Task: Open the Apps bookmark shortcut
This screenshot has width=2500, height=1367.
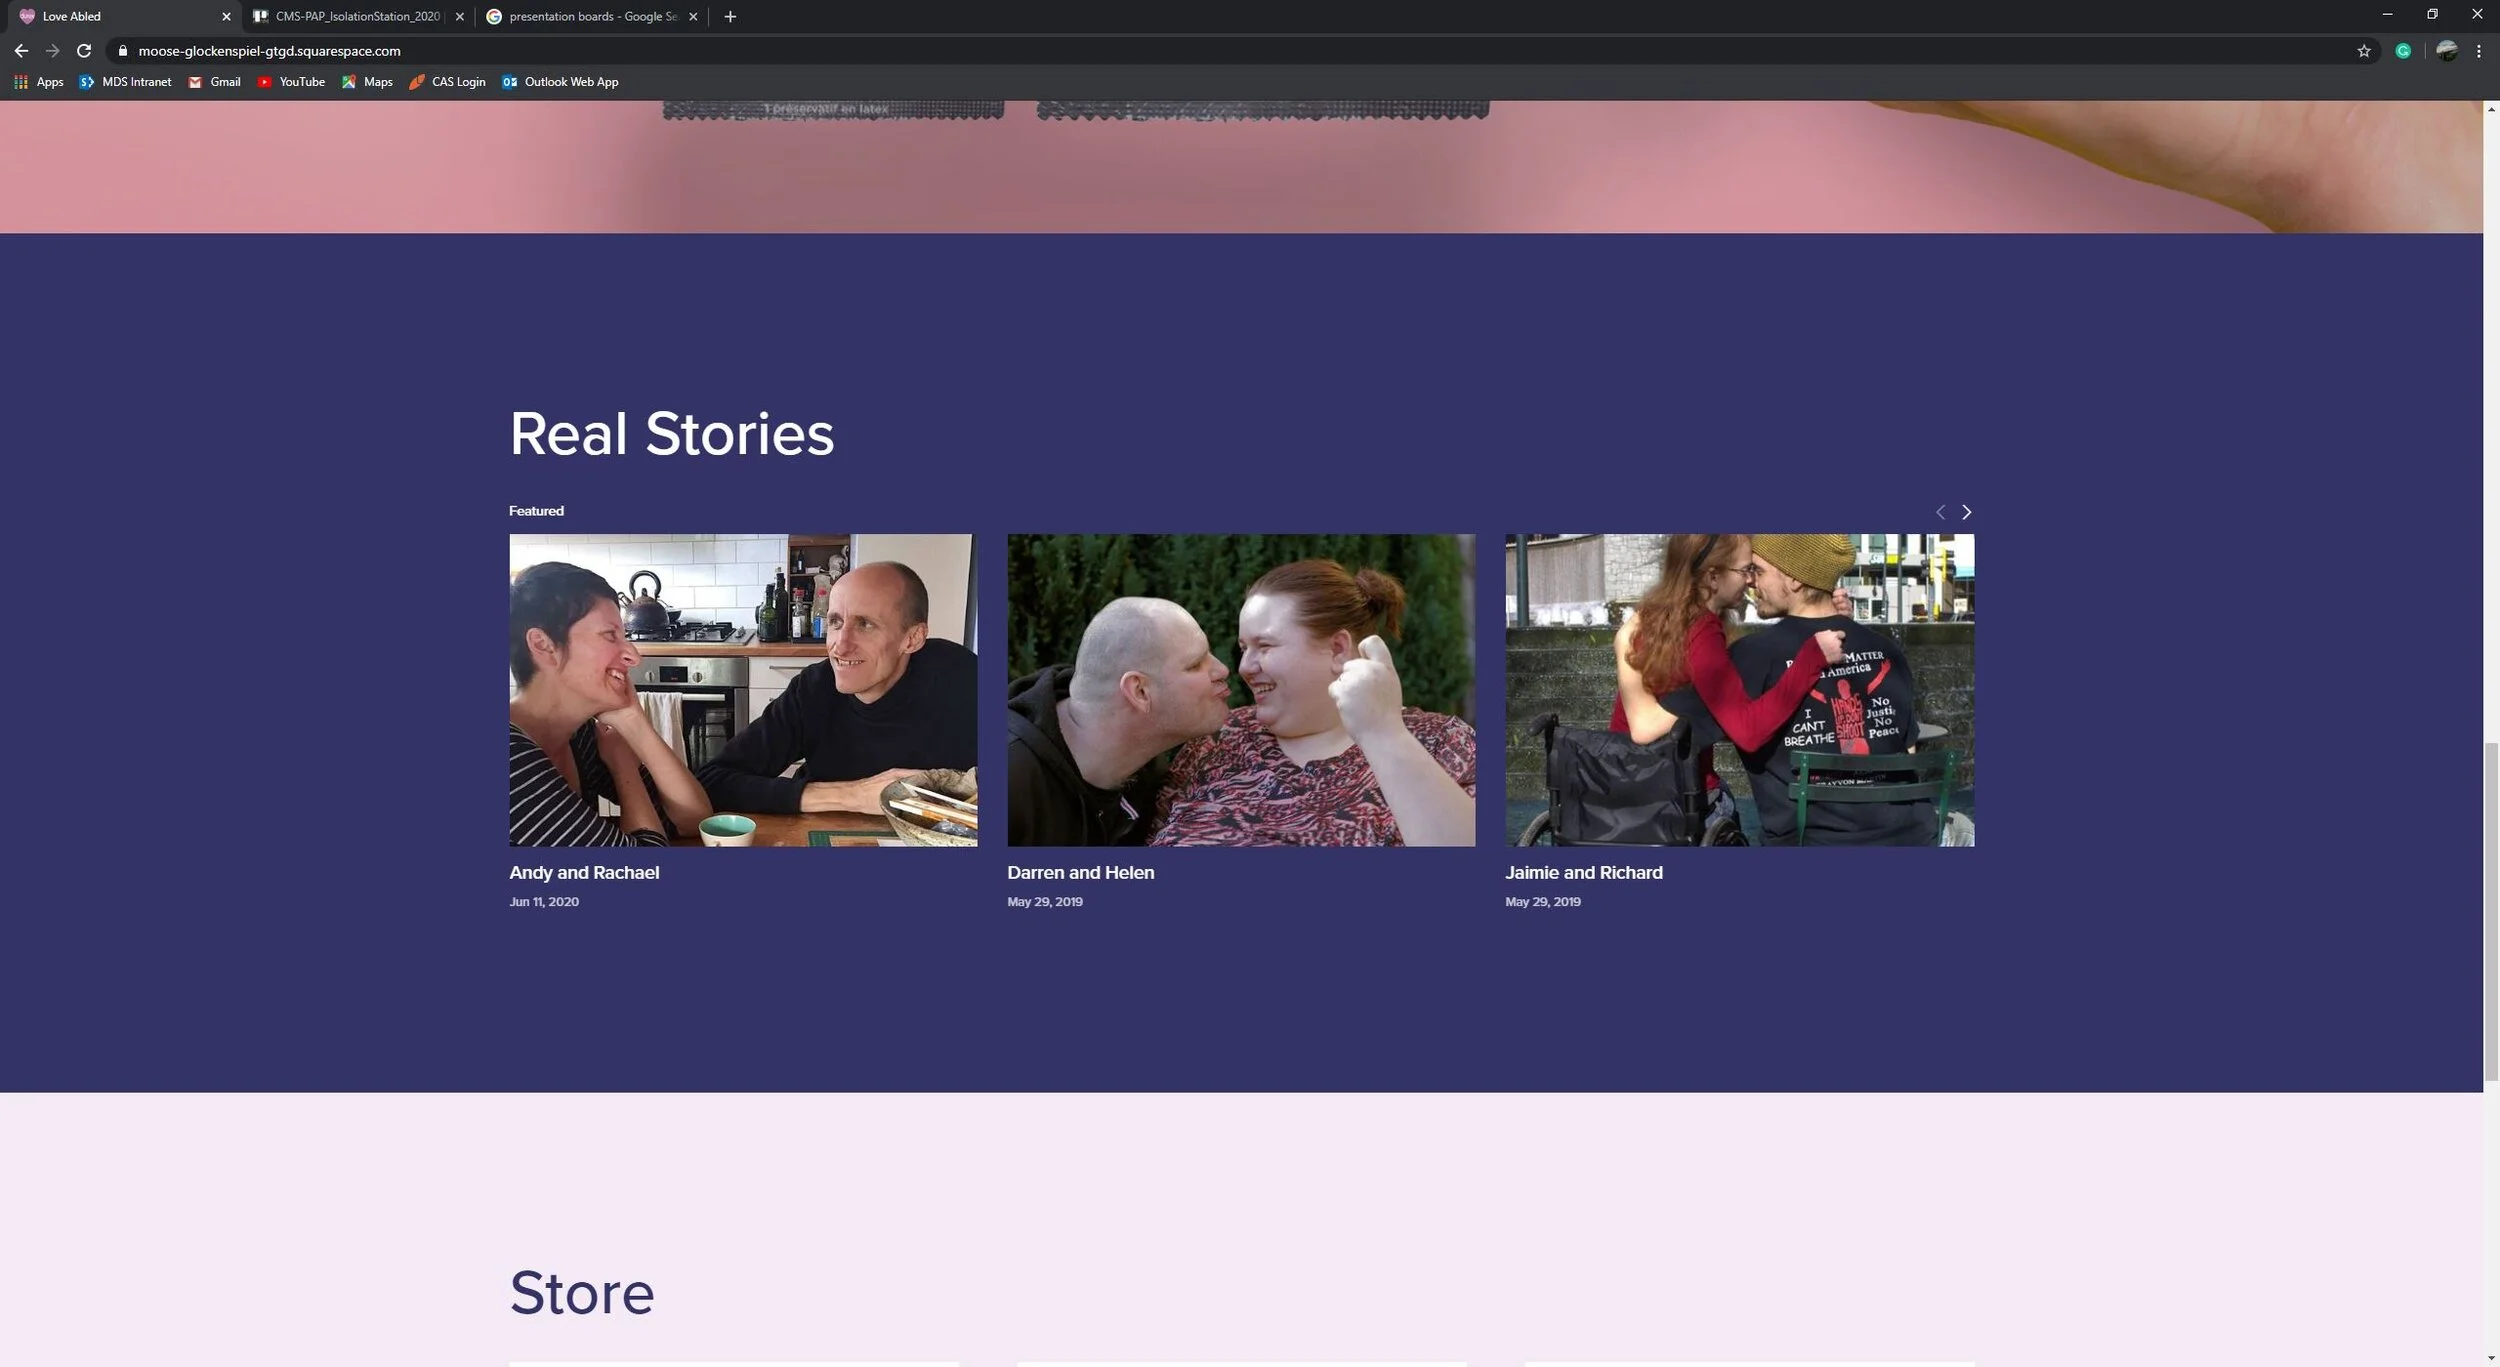Action: pyautogui.click(x=39, y=82)
